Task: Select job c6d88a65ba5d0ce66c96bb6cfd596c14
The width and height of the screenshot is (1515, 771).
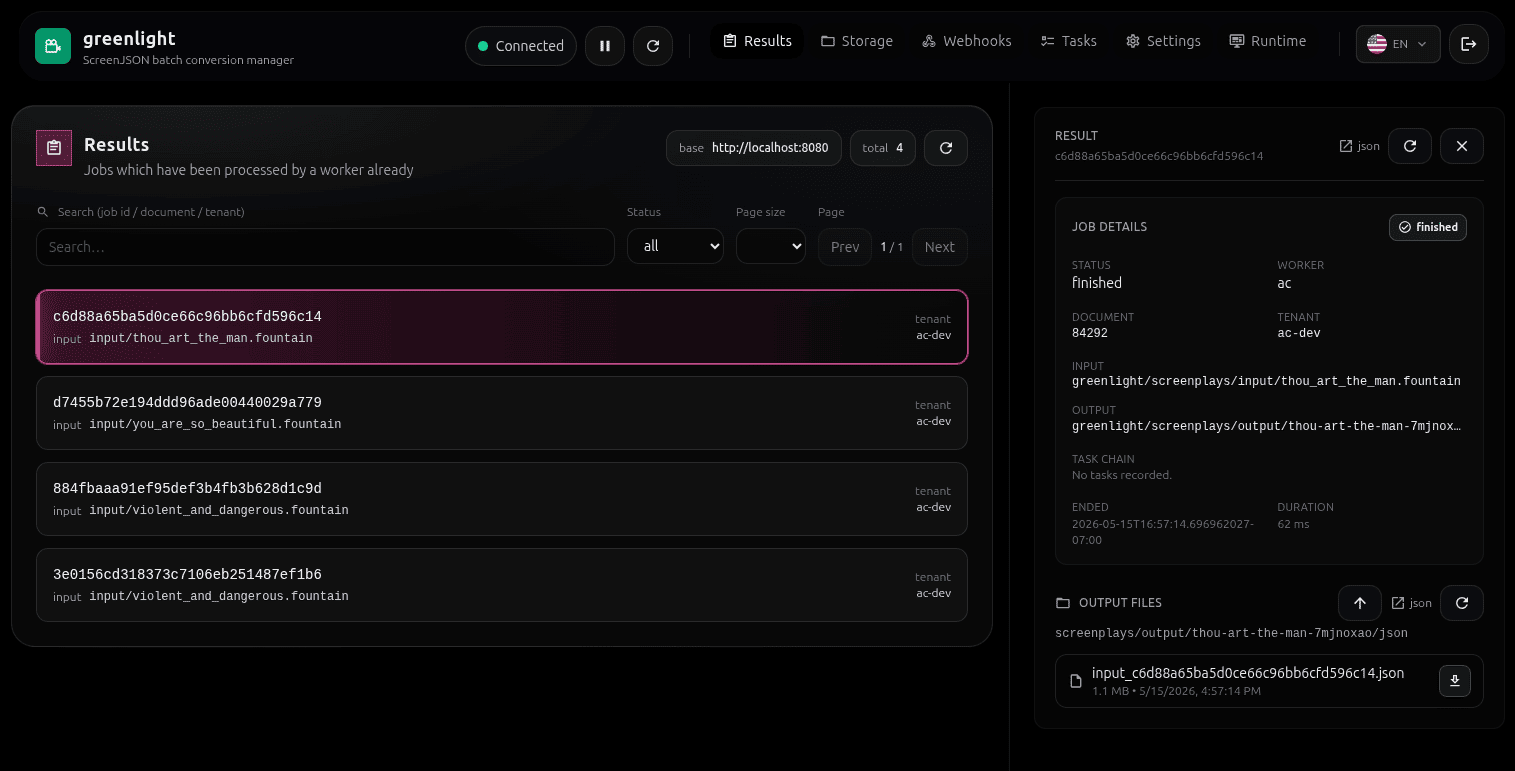Action: 502,327
